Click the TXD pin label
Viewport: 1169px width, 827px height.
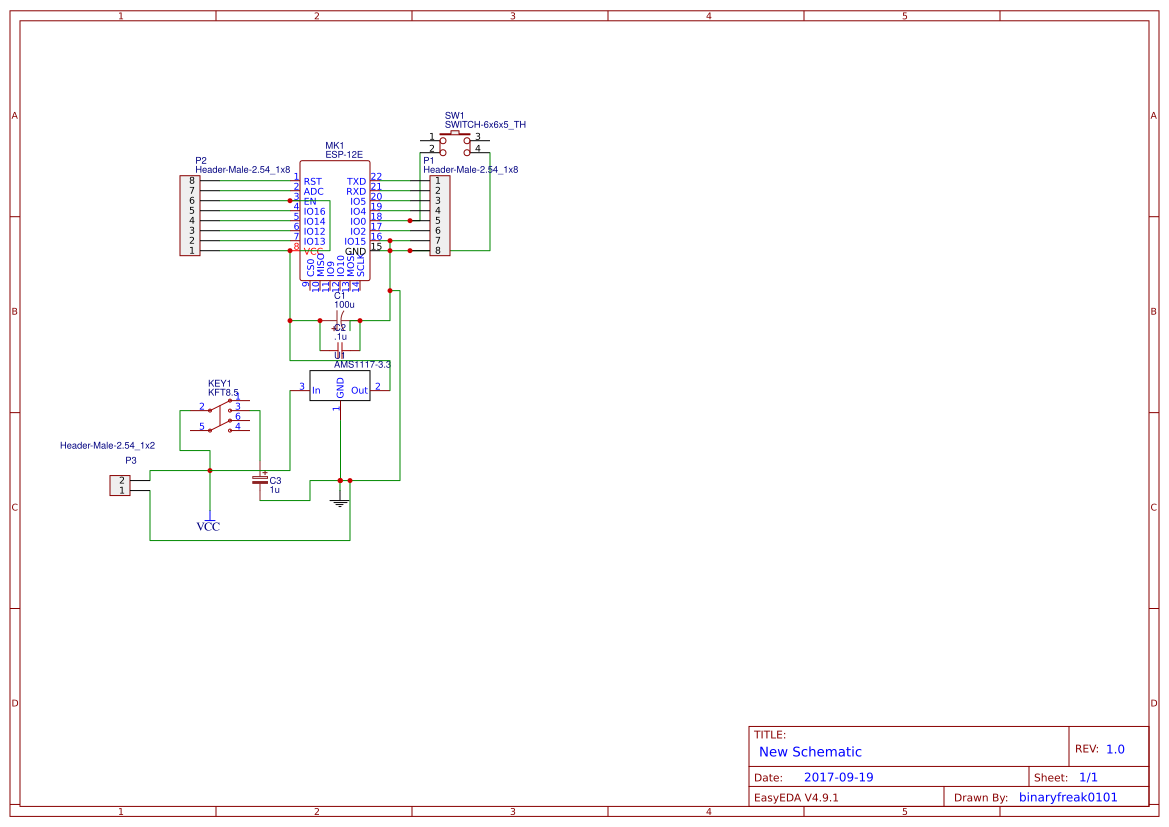pos(356,182)
